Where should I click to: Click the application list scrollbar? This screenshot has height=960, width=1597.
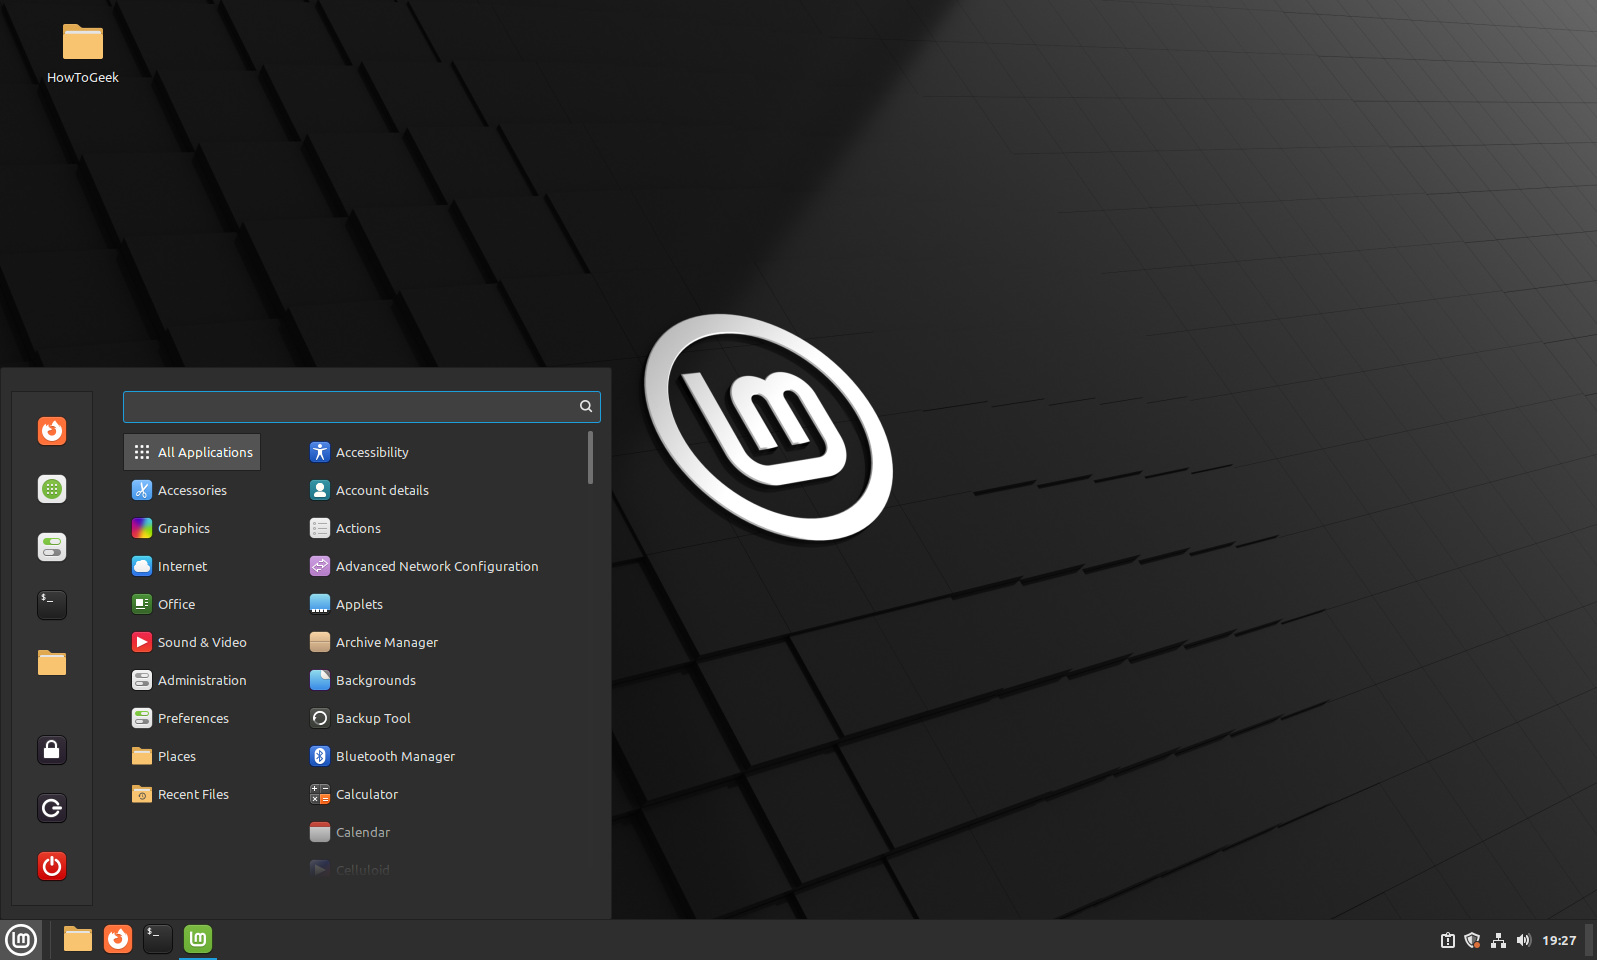pos(590,457)
